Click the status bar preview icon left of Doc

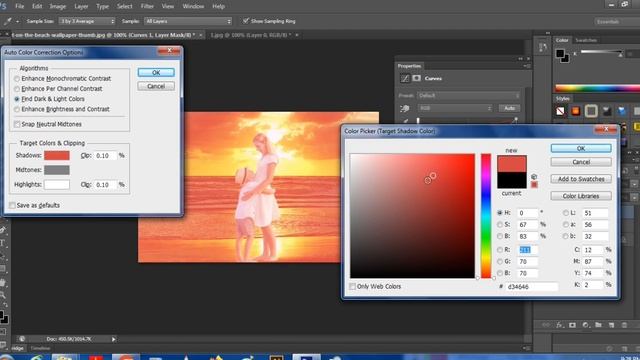coord(22,339)
